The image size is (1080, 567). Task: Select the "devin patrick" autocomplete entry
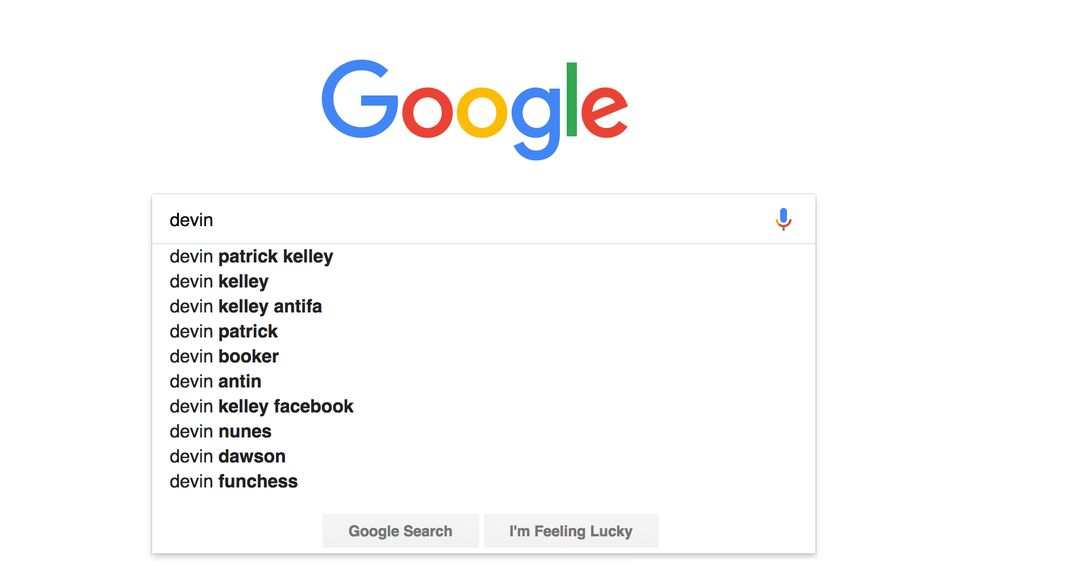pyautogui.click(x=224, y=332)
